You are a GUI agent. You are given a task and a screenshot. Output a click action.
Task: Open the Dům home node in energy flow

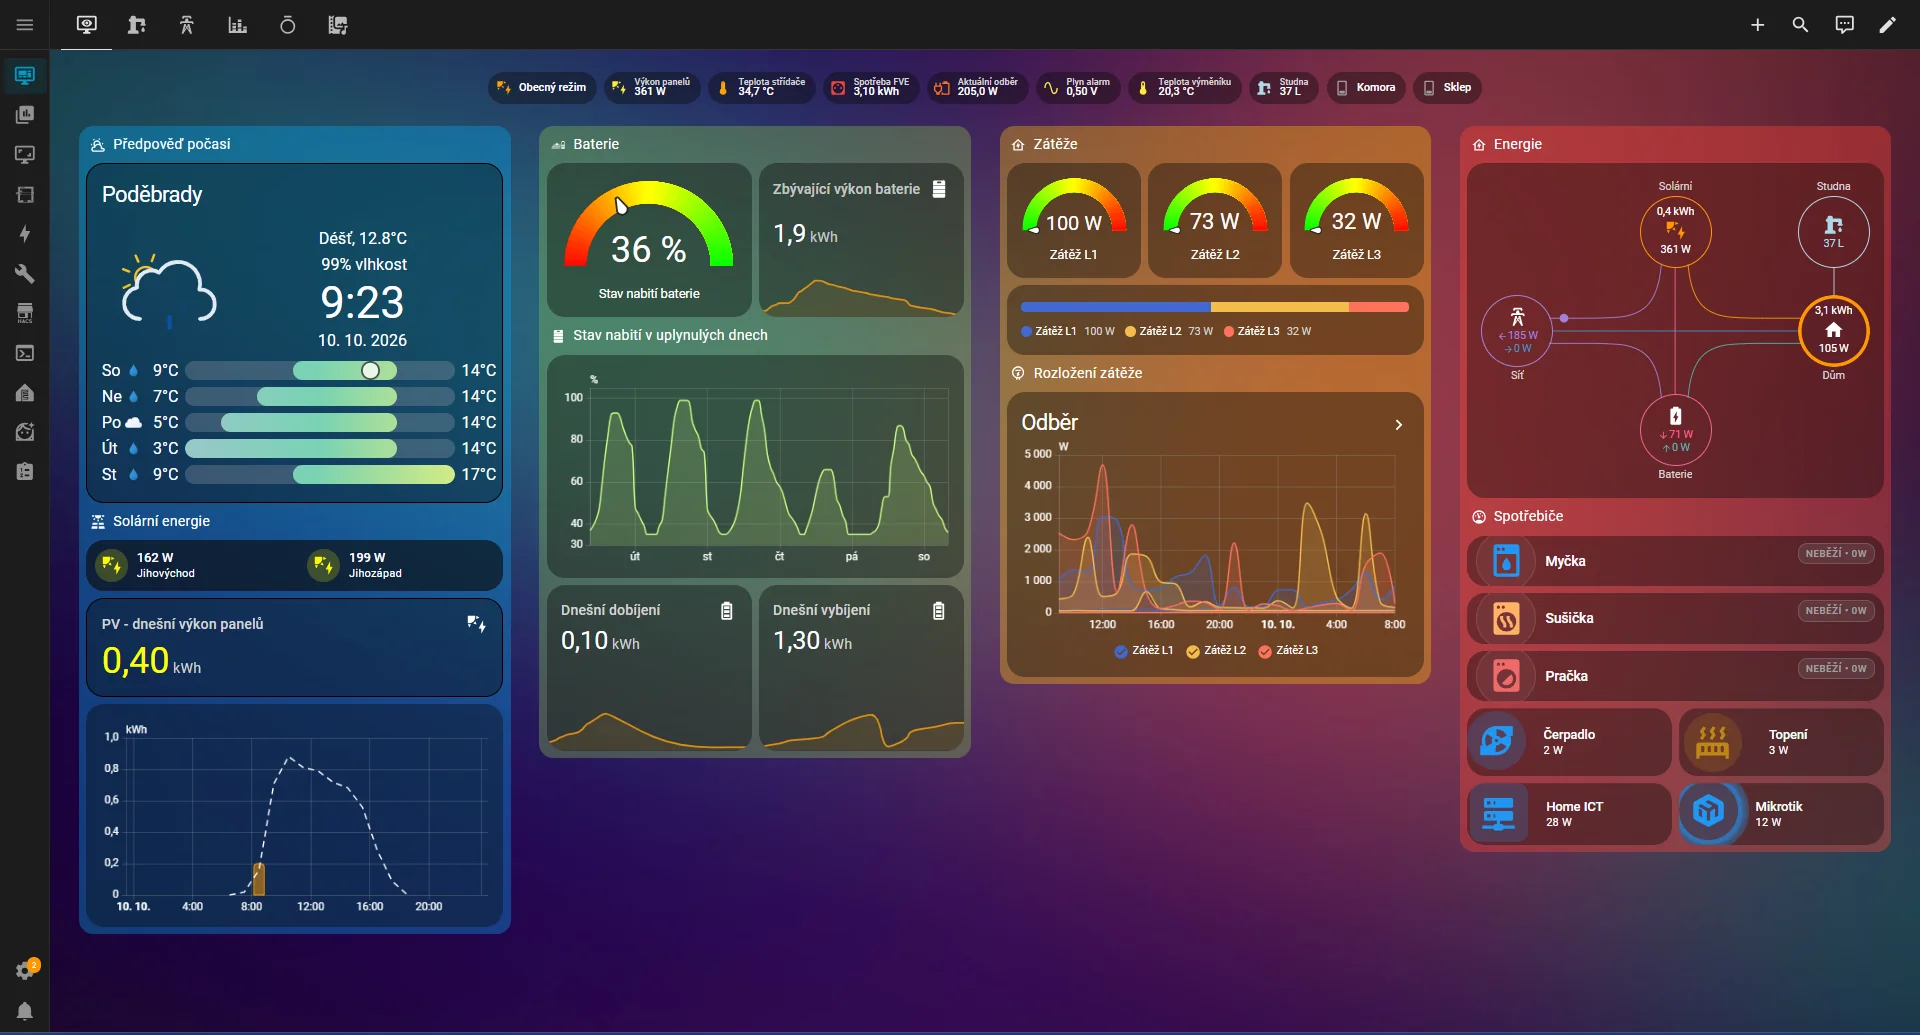(x=1833, y=330)
